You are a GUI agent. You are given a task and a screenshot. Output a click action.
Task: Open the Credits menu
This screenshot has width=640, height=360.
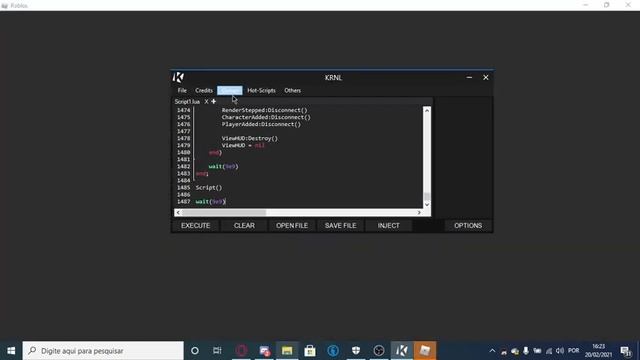204,90
